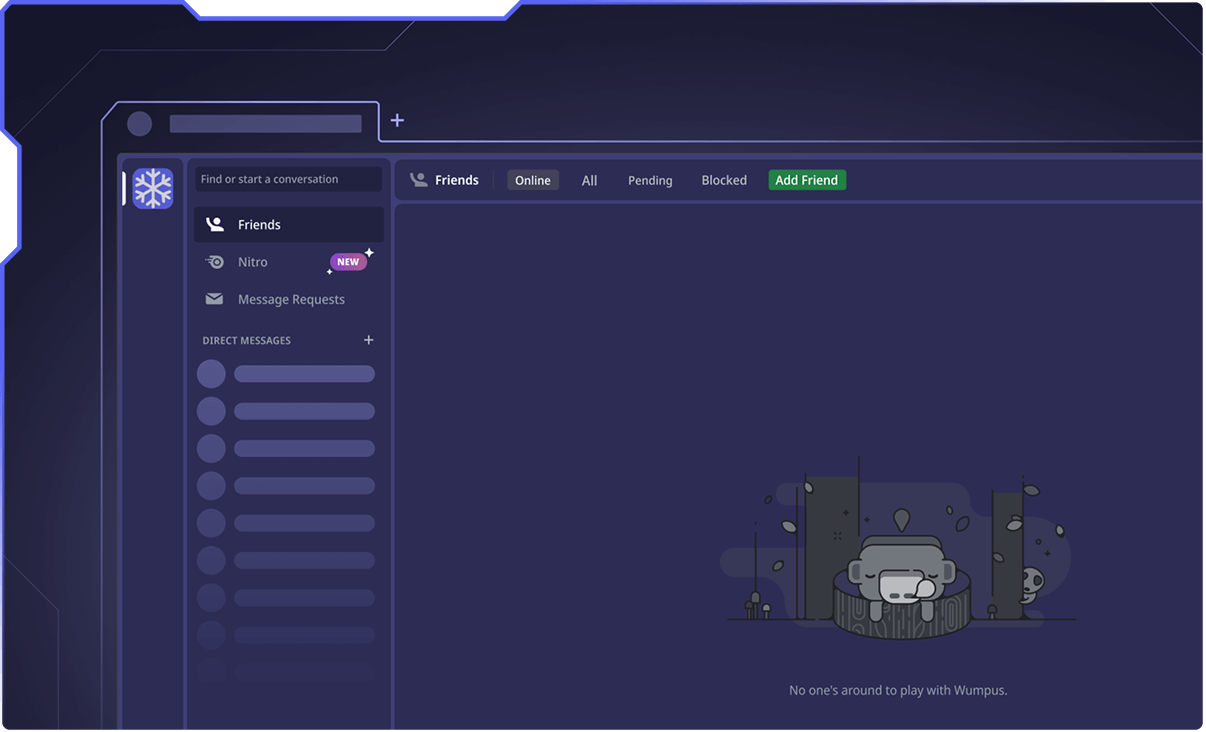
Task: Open Message Requests
Action: click(290, 298)
